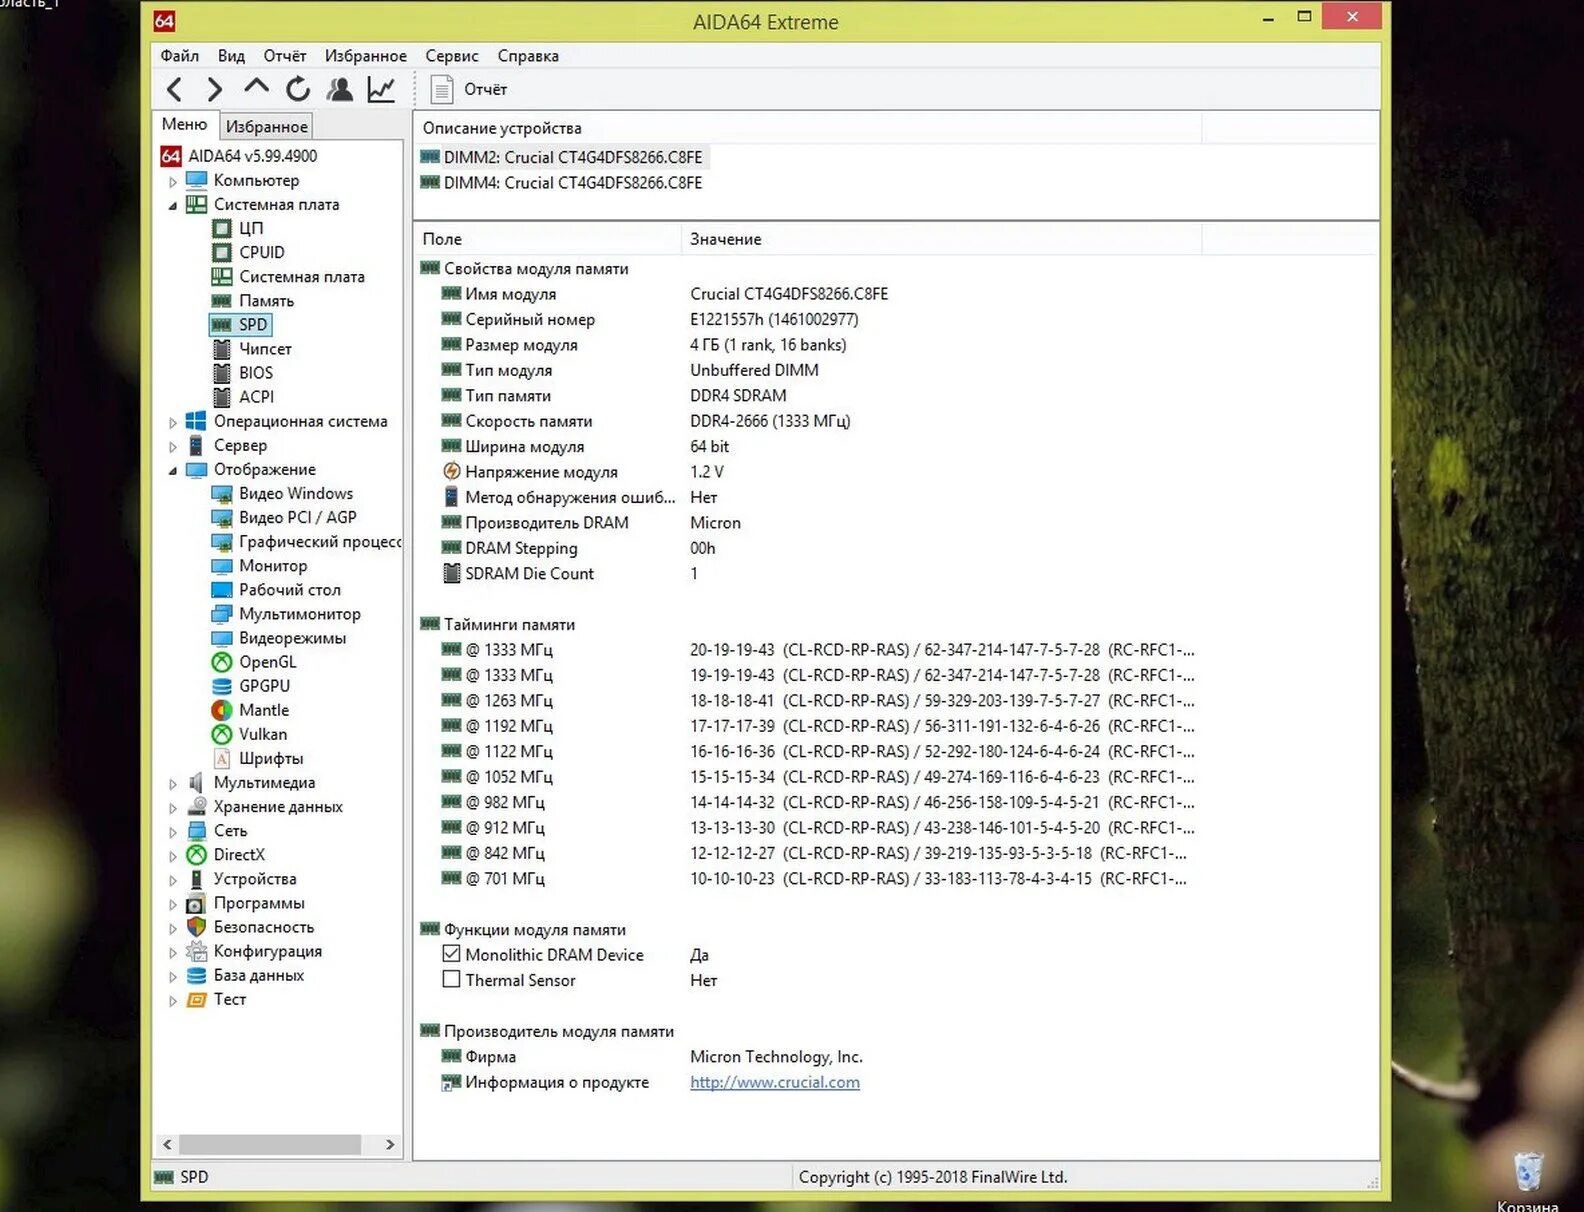Select the Память memory chip icon
This screenshot has height=1212, width=1584.
click(222, 301)
